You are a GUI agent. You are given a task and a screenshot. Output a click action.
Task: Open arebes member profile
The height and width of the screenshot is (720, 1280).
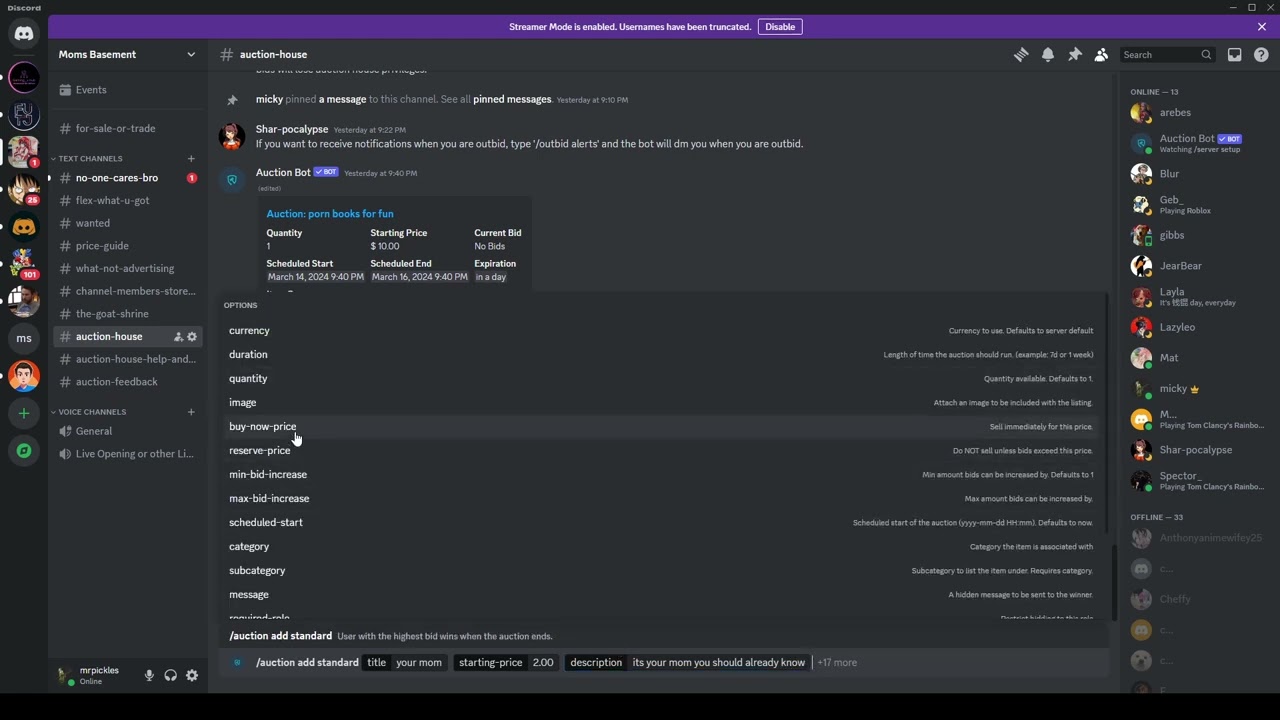(x=1197, y=113)
